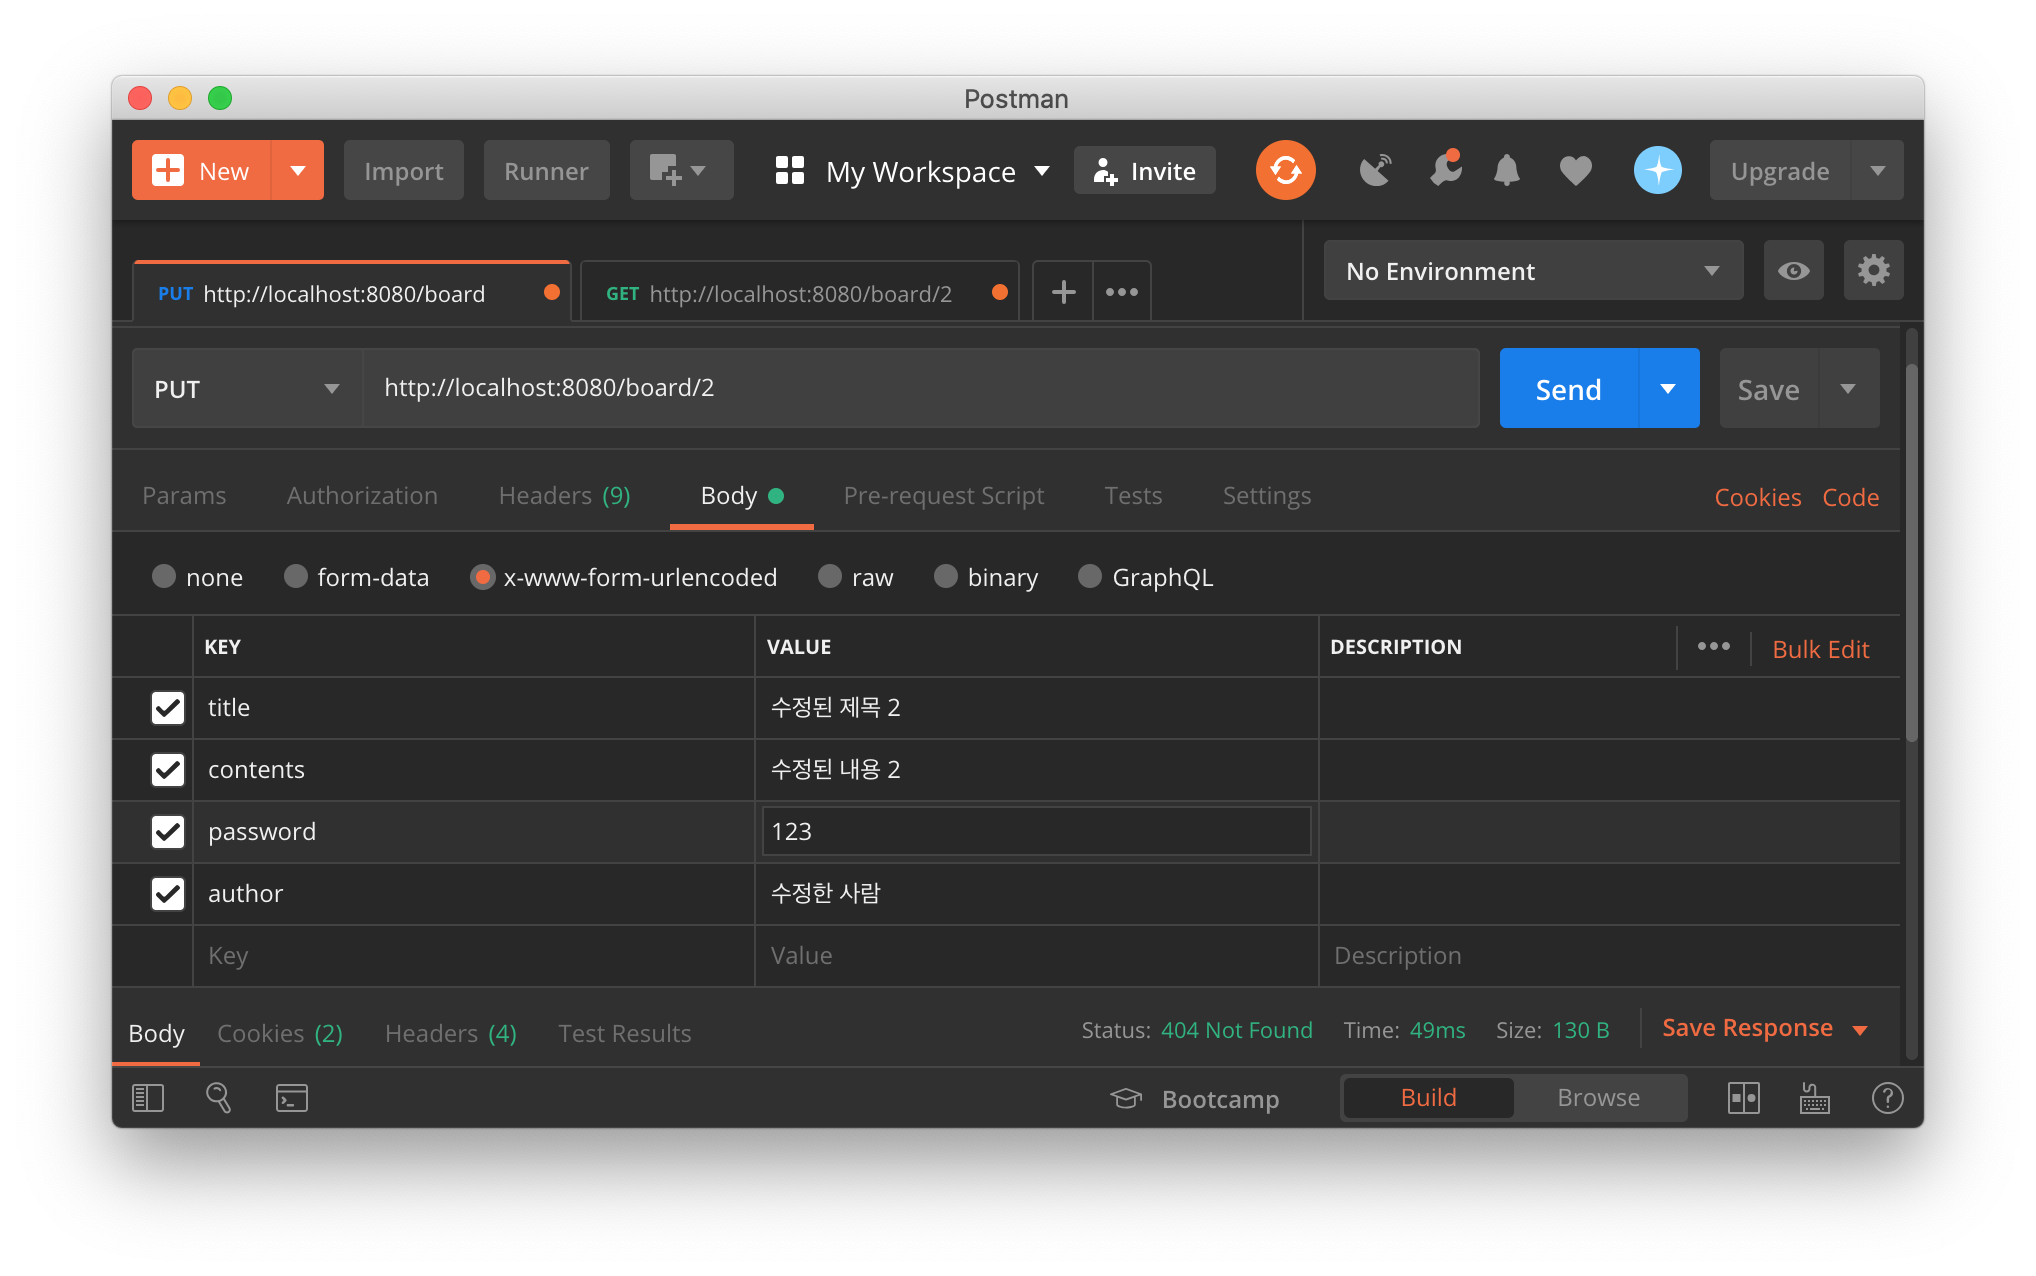Expand the PUT method dropdown

(x=247, y=389)
